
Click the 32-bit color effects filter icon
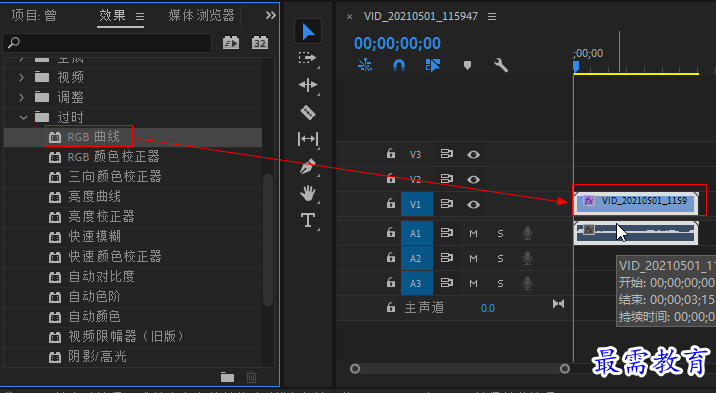[x=260, y=43]
